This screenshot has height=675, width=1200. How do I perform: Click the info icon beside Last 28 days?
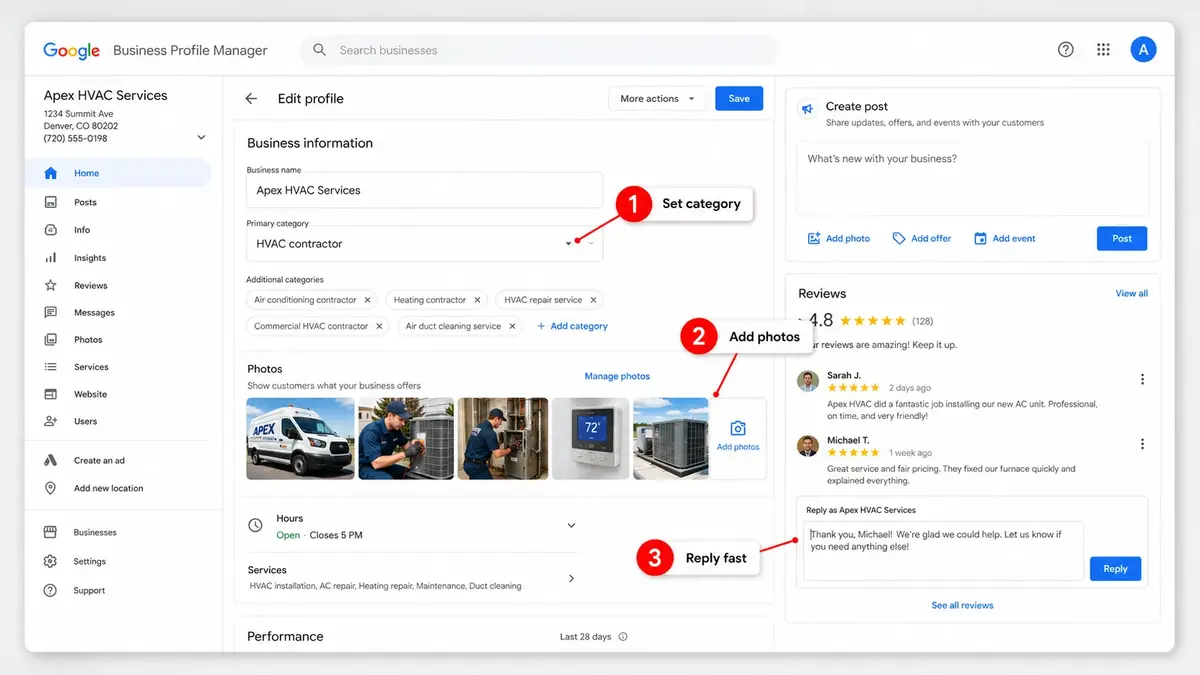click(623, 637)
